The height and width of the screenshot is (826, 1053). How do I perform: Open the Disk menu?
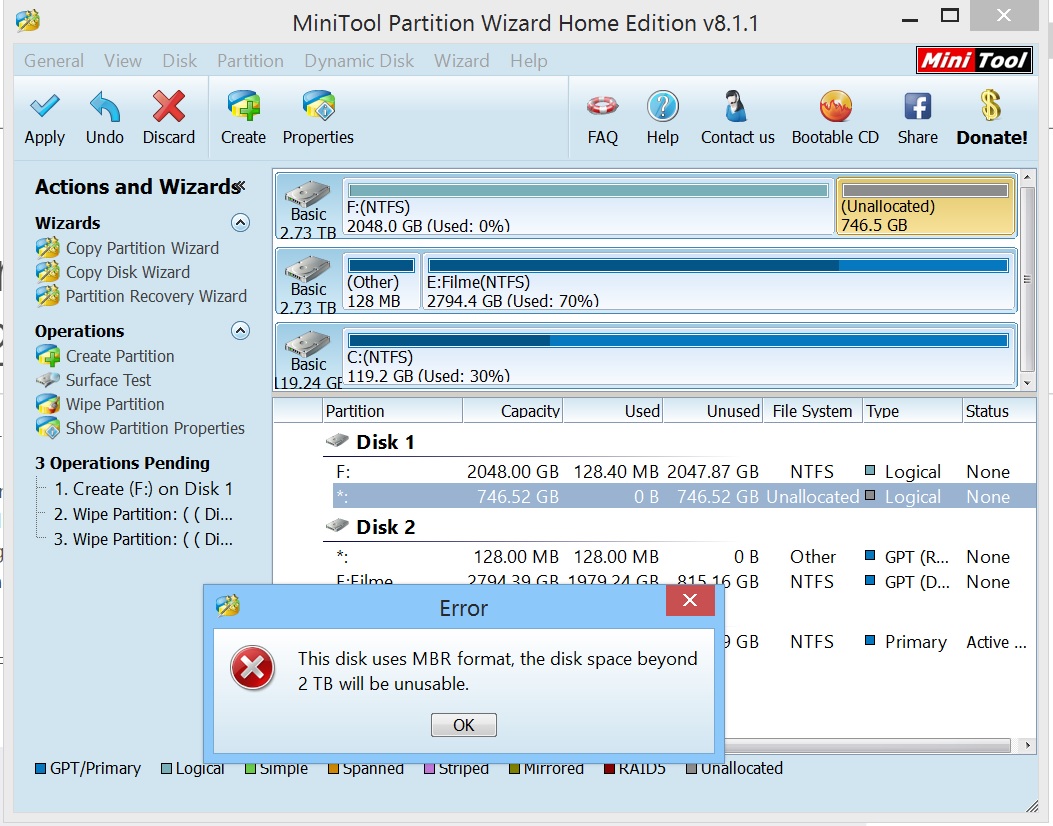pos(179,60)
